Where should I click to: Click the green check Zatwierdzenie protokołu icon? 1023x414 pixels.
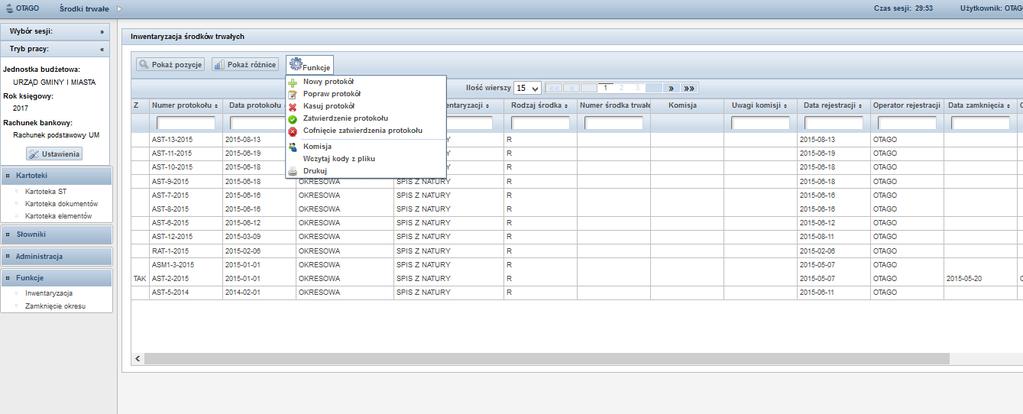click(x=293, y=119)
